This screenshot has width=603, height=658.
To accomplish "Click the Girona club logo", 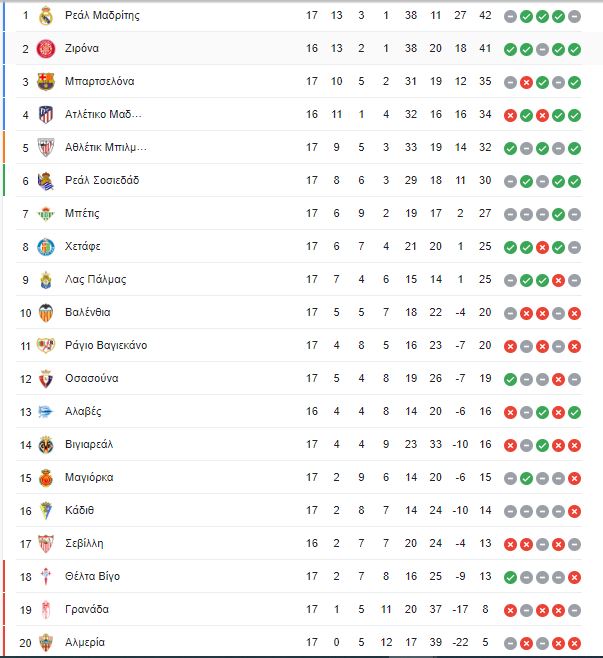I will pyautogui.click(x=46, y=49).
